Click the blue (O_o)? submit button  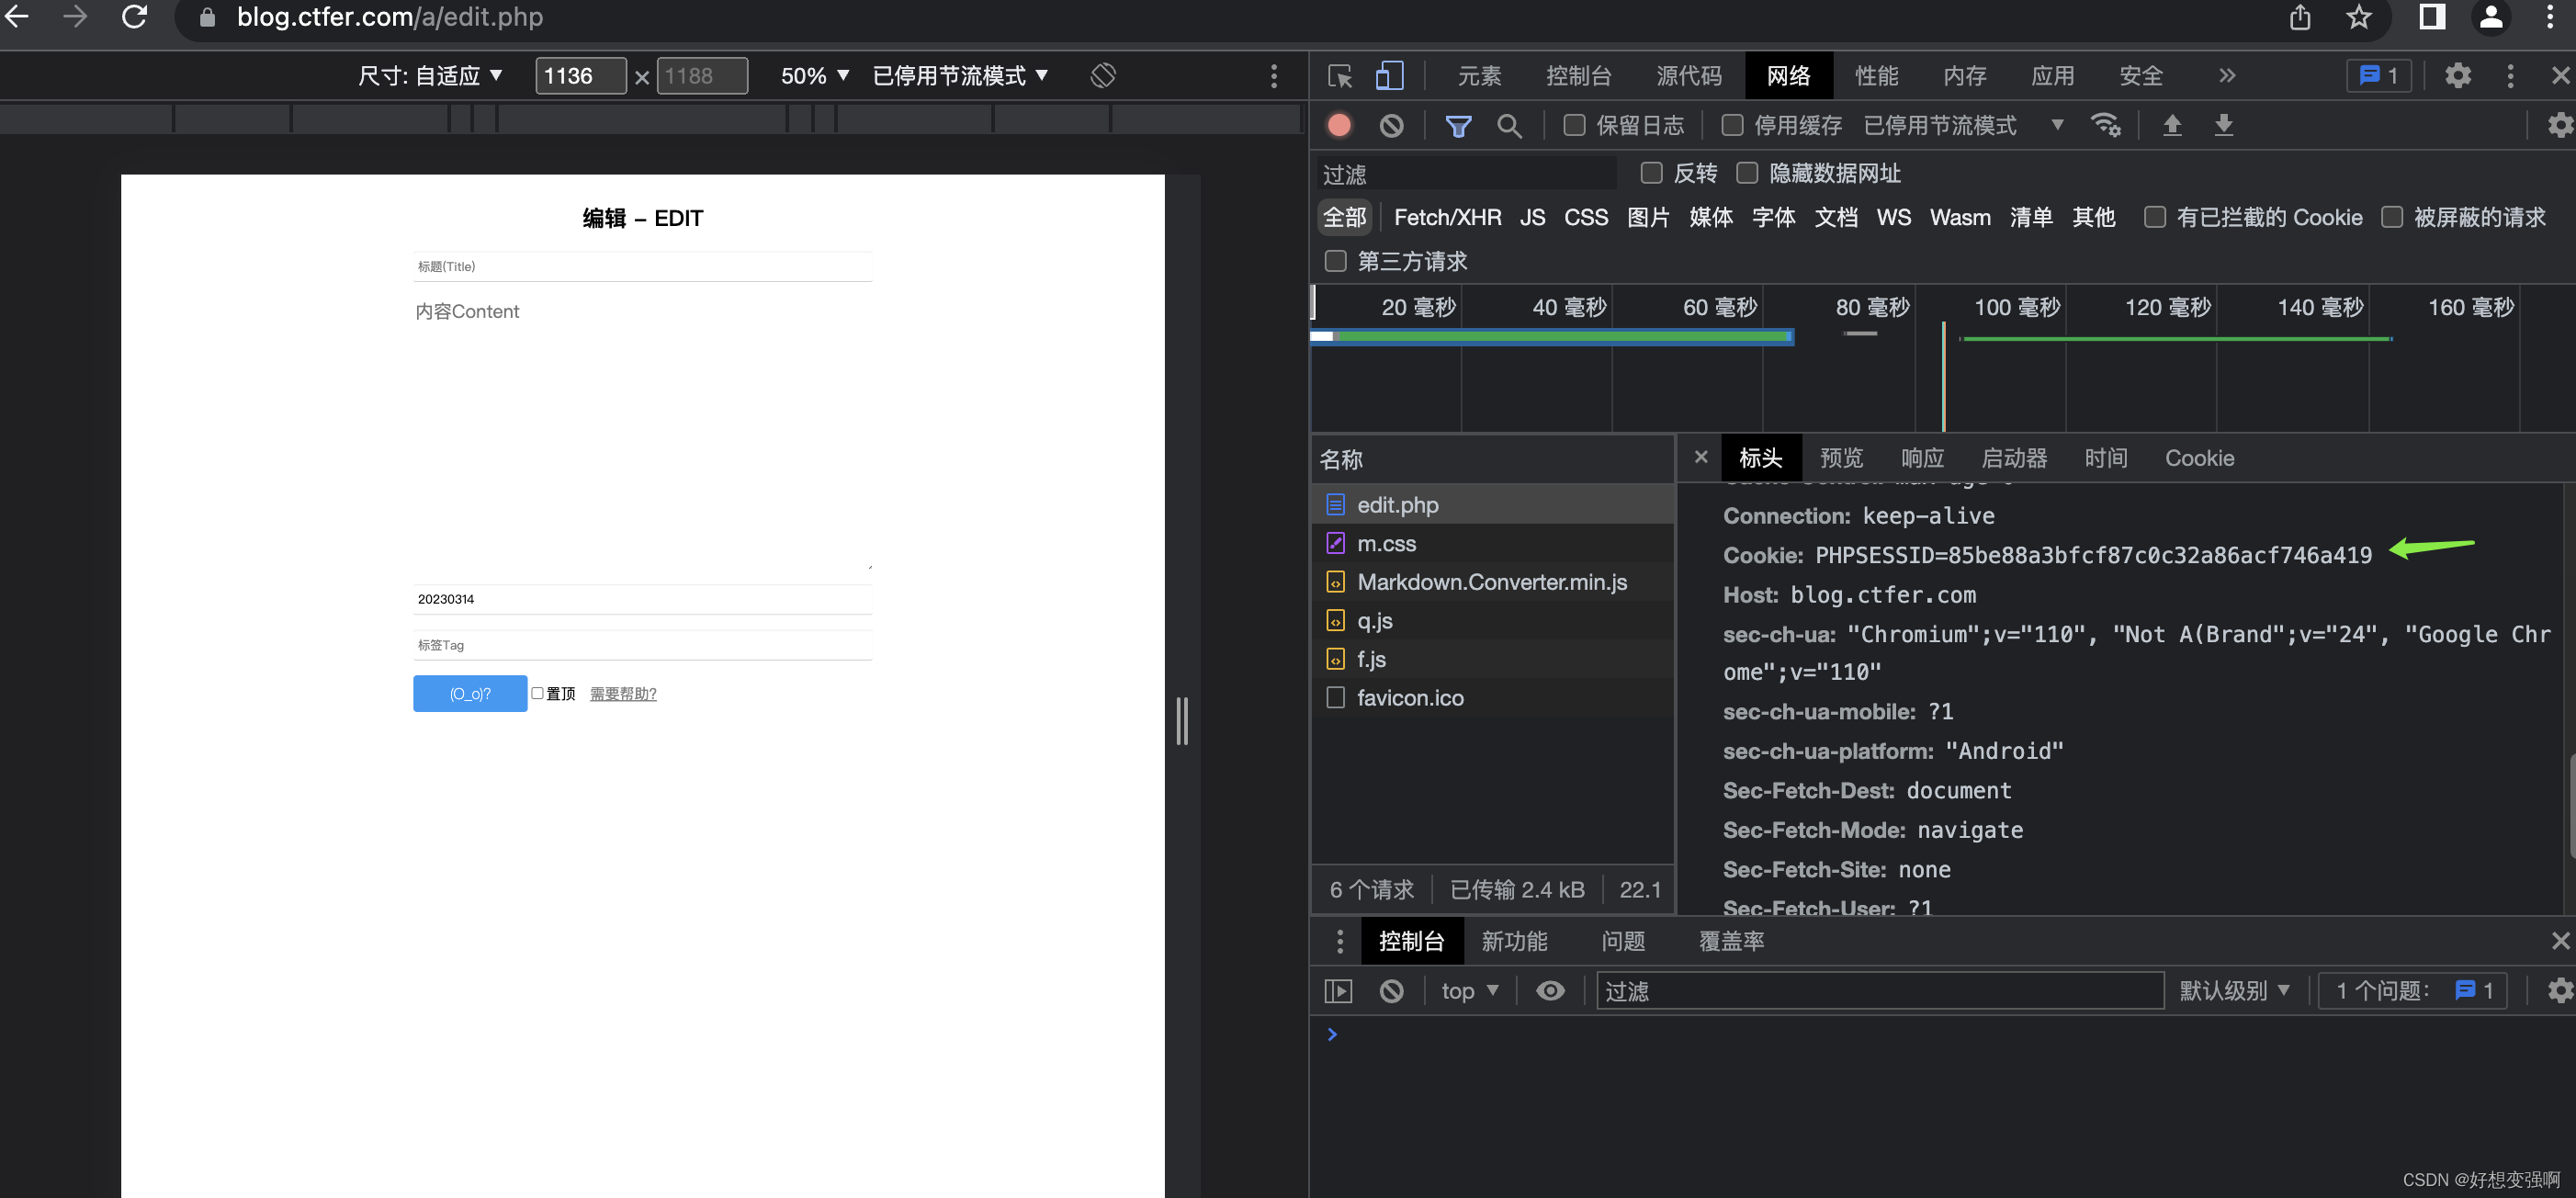(470, 693)
